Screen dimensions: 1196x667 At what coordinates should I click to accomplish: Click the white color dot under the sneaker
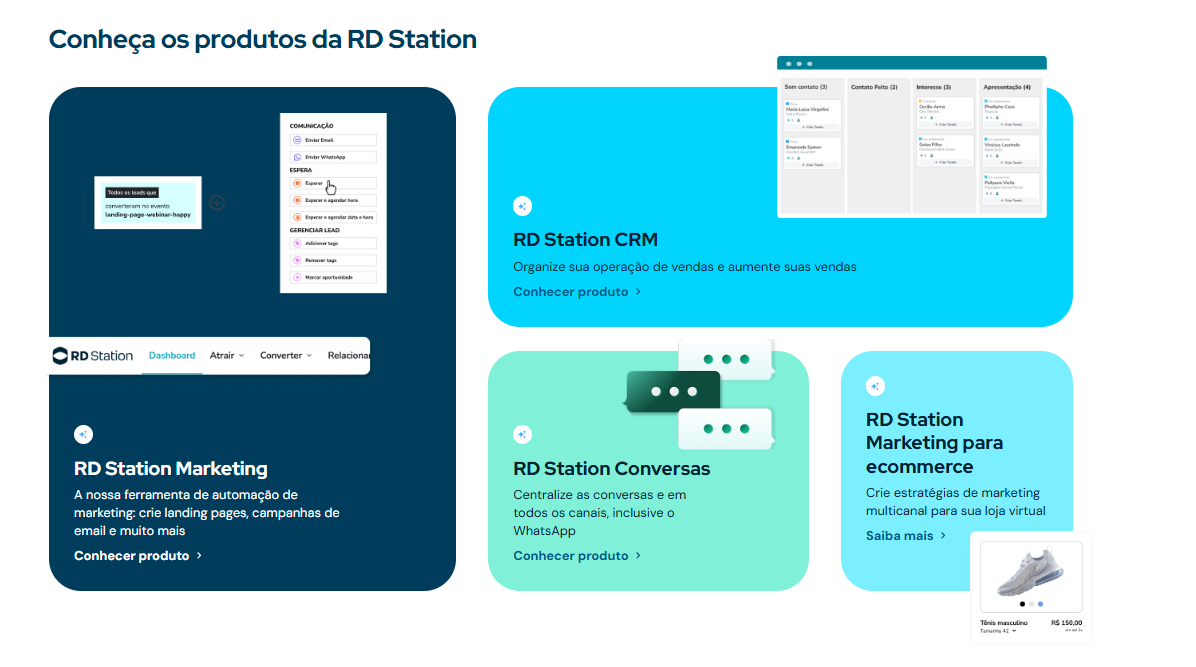click(1031, 604)
